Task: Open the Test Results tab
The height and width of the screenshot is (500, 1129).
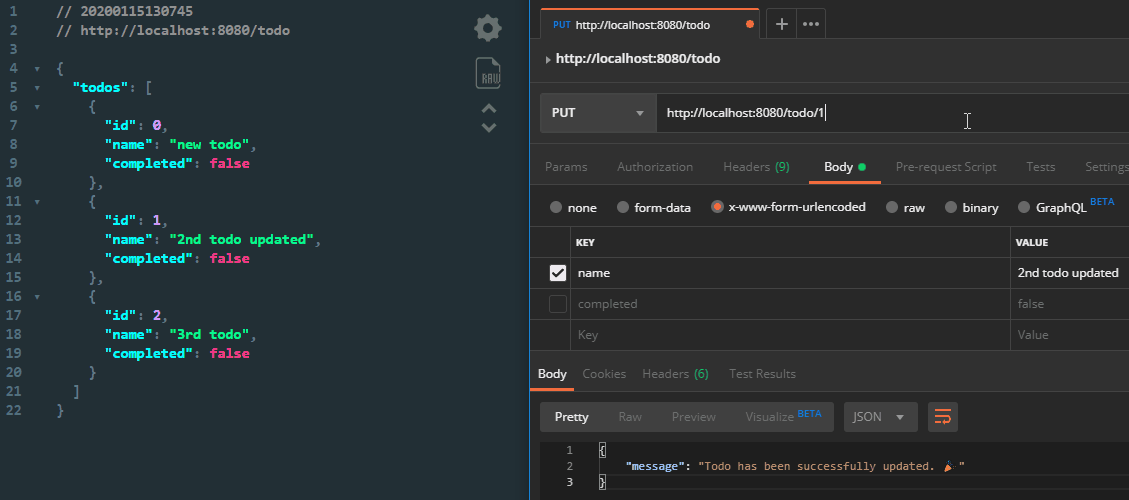Action: pos(763,374)
